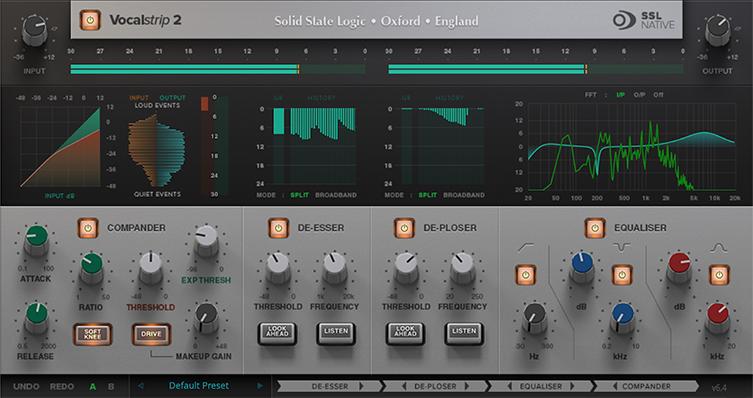Click the high-pass filter Hz knob
Viewport: 753px width, 398px height.
[534, 317]
